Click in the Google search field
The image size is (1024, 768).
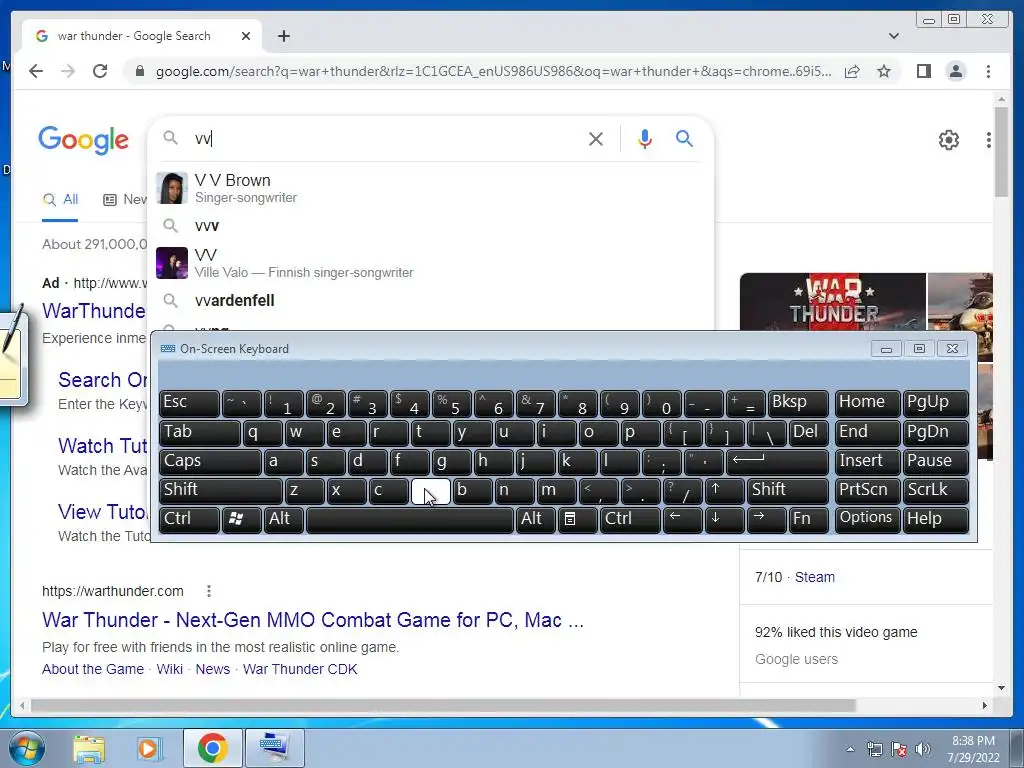click(x=385, y=138)
